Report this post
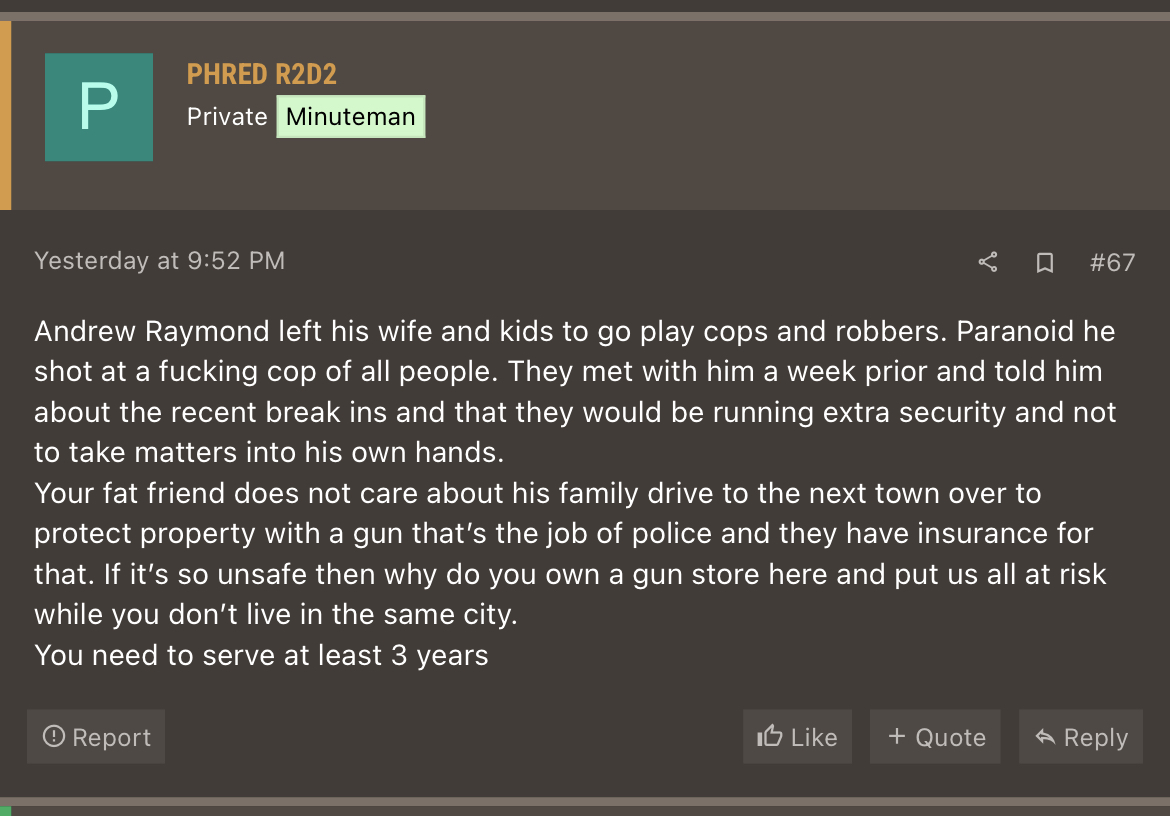This screenshot has width=1170, height=816. point(96,737)
